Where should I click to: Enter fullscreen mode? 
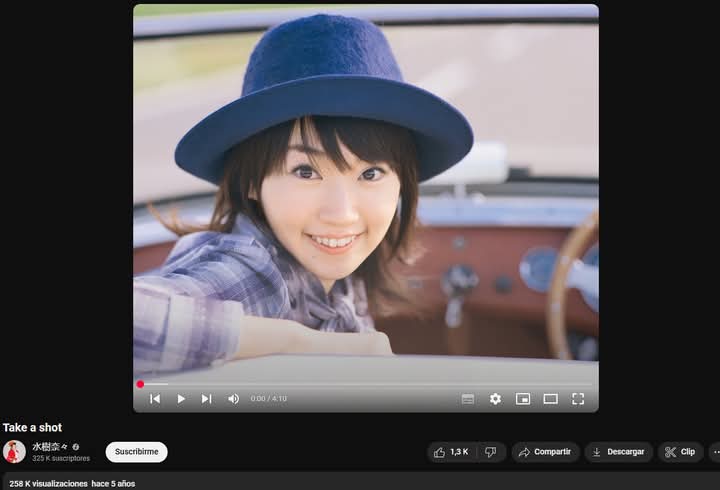point(578,399)
